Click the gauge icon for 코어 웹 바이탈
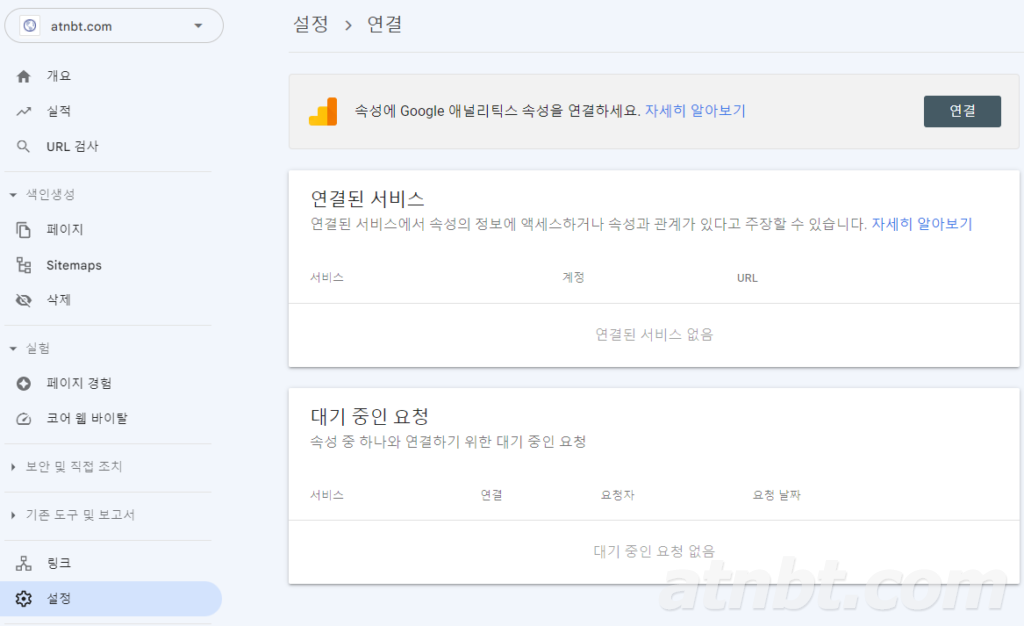 pyautogui.click(x=24, y=418)
